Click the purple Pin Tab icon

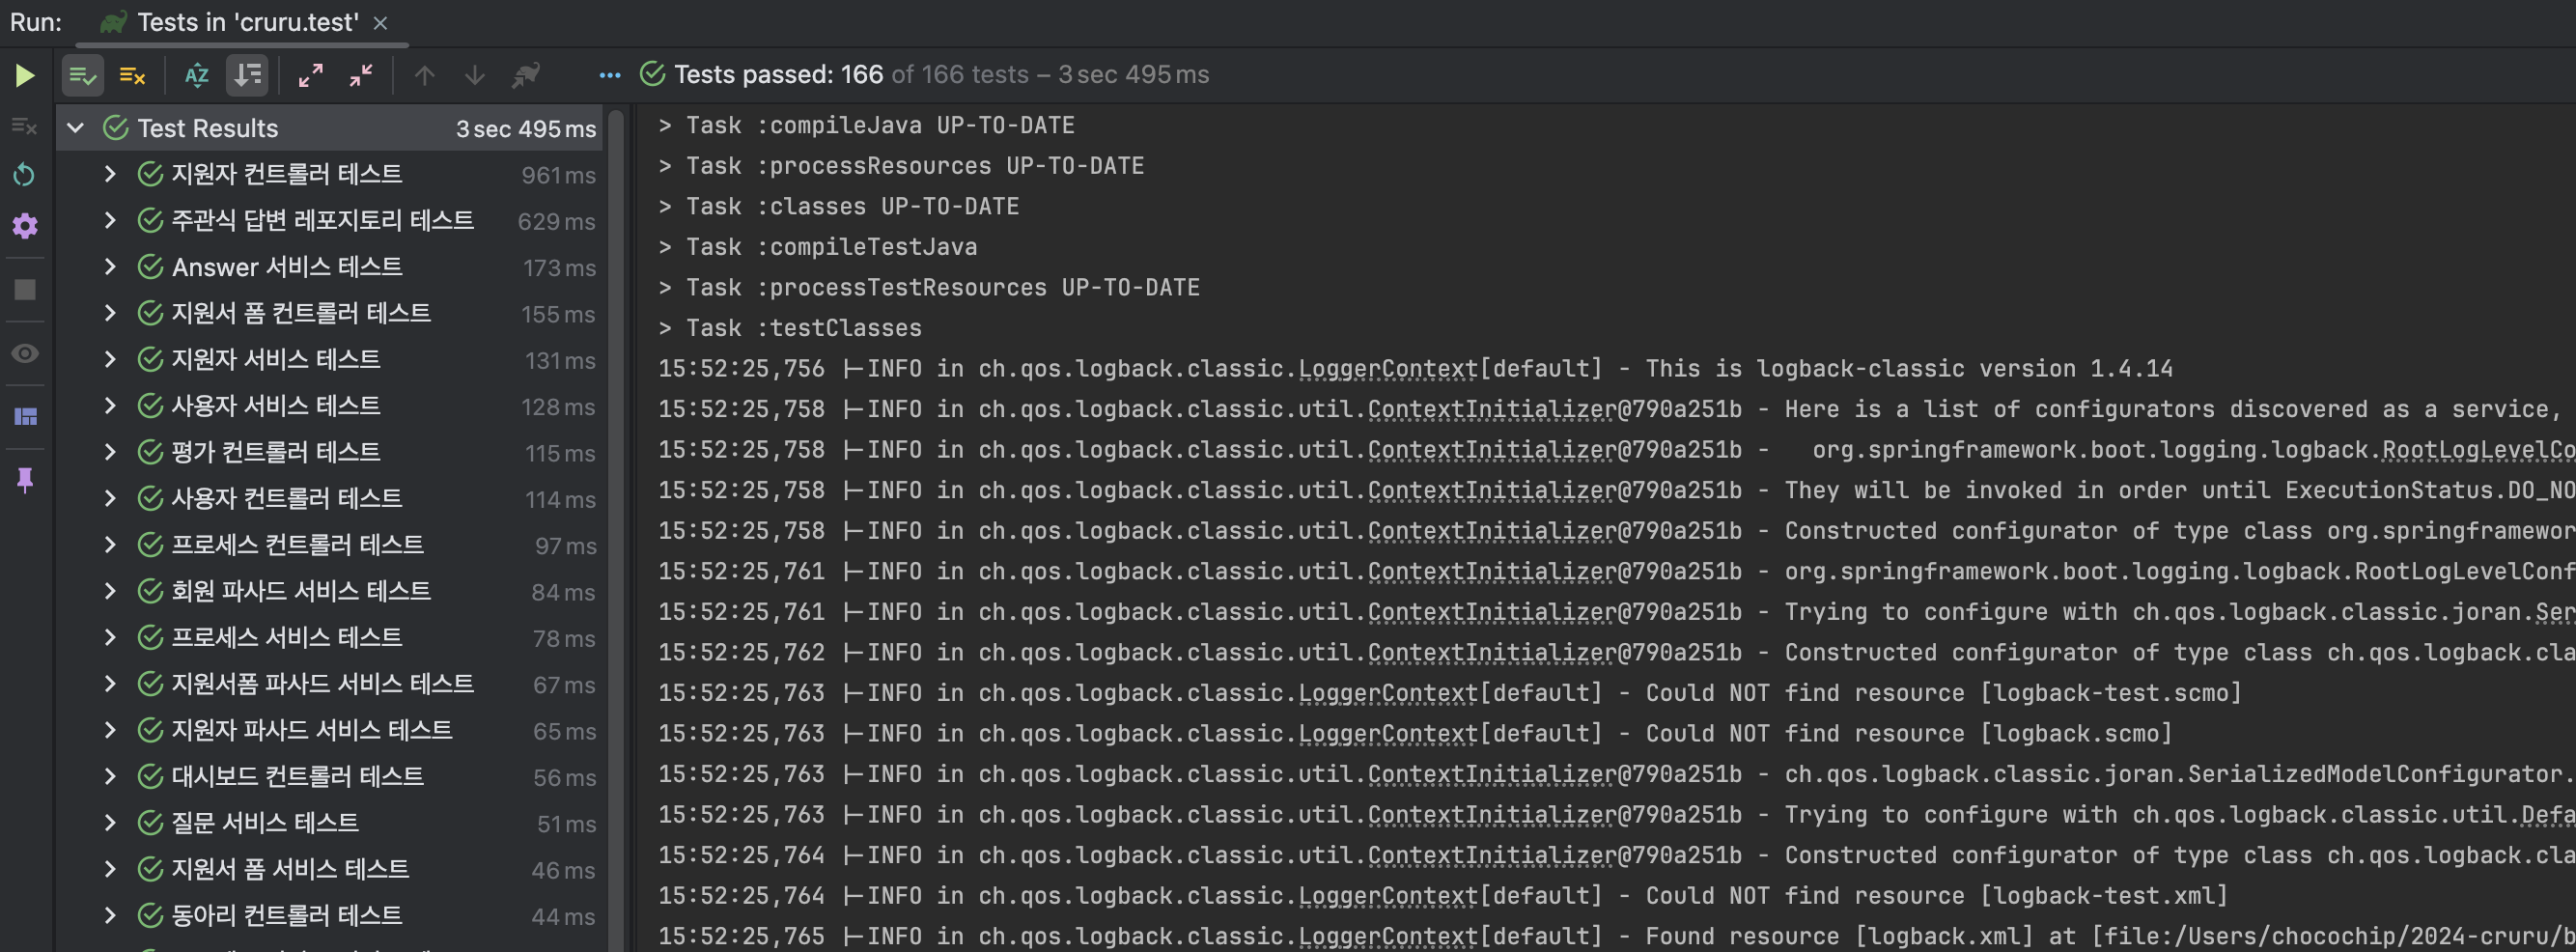(x=25, y=481)
